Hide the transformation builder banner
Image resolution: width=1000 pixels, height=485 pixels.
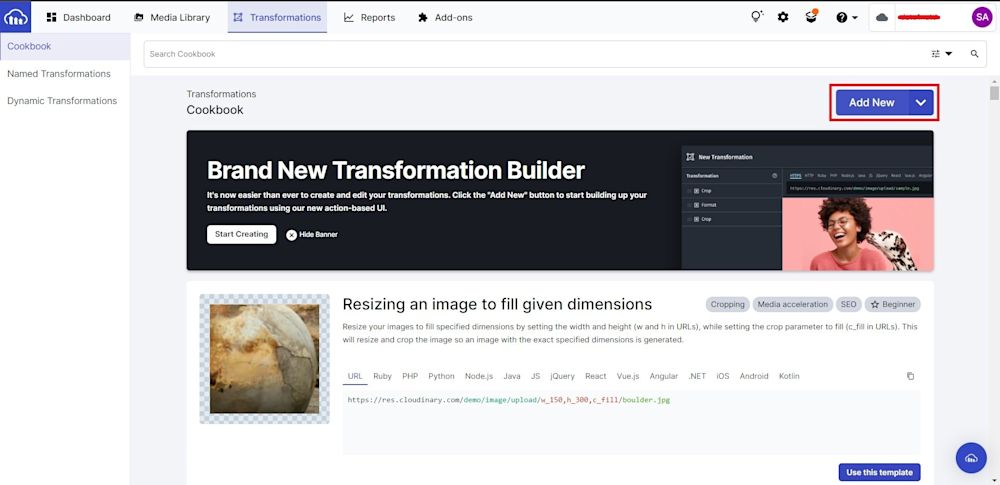[x=312, y=234]
